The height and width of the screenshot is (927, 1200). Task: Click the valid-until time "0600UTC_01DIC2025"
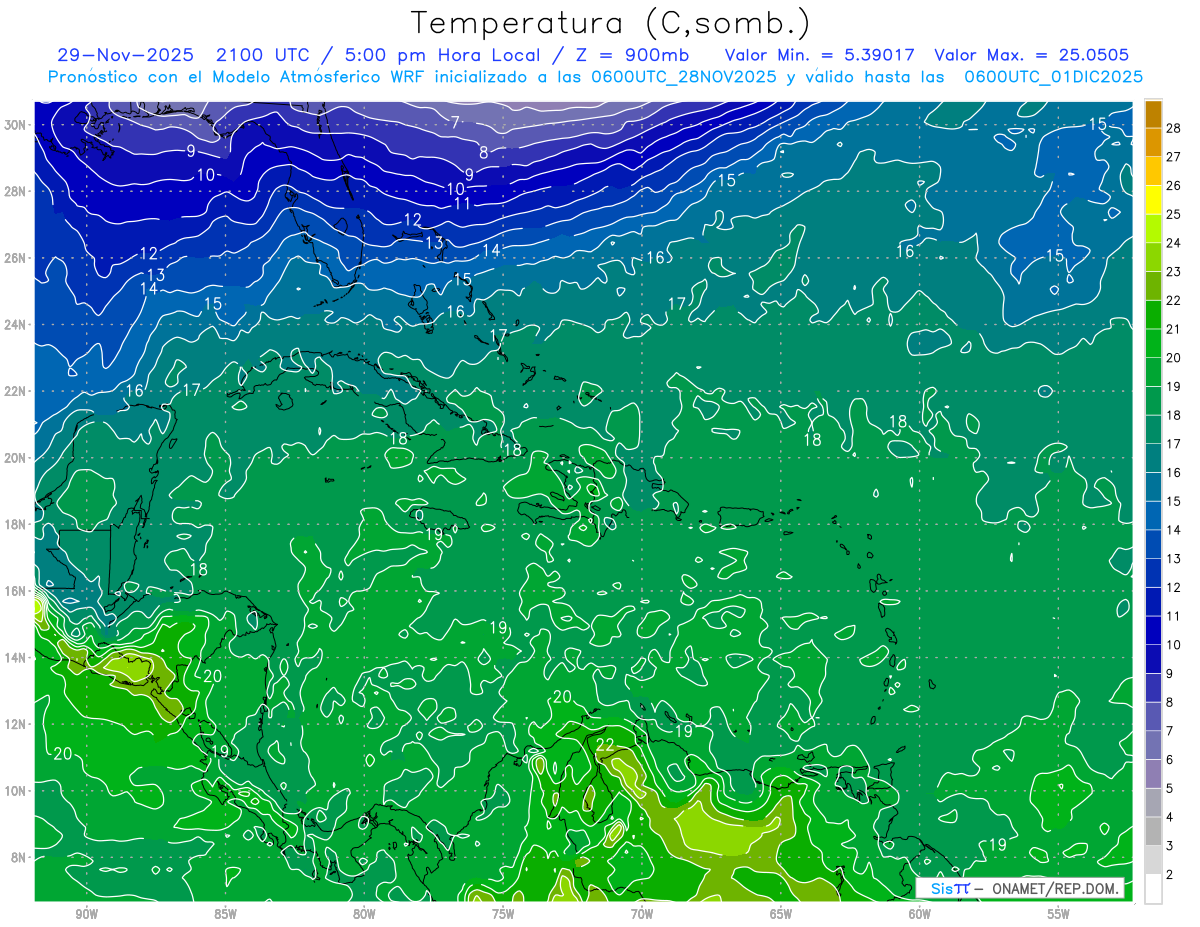1053,77
